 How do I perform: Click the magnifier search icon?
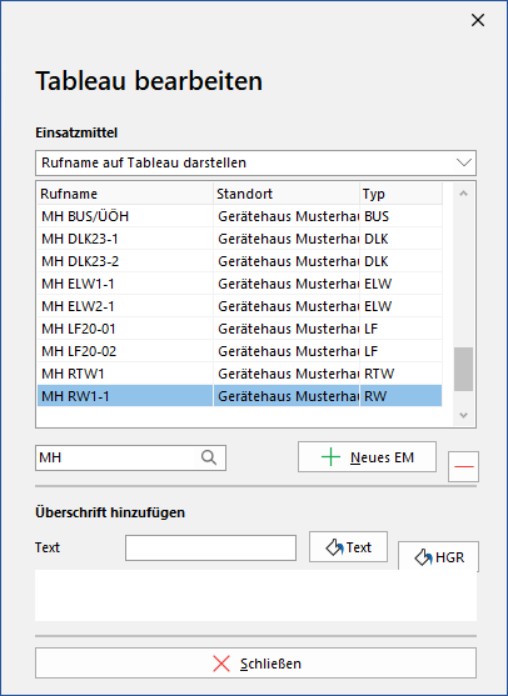click(x=209, y=457)
